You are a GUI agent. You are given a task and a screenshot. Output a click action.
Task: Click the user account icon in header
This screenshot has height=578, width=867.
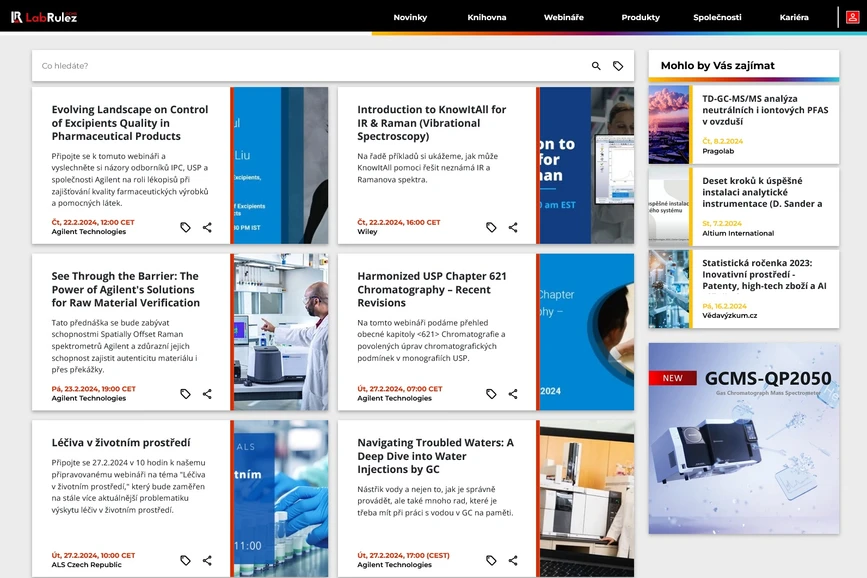point(853,17)
